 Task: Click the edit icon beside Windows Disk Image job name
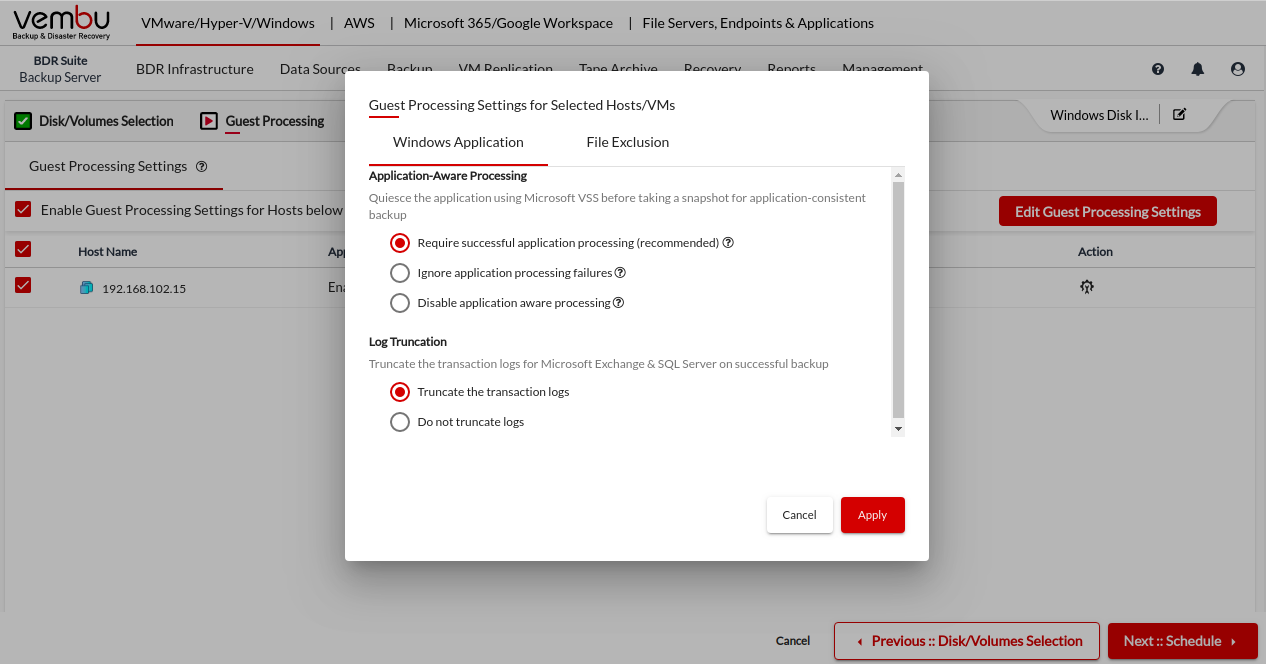point(1179,114)
